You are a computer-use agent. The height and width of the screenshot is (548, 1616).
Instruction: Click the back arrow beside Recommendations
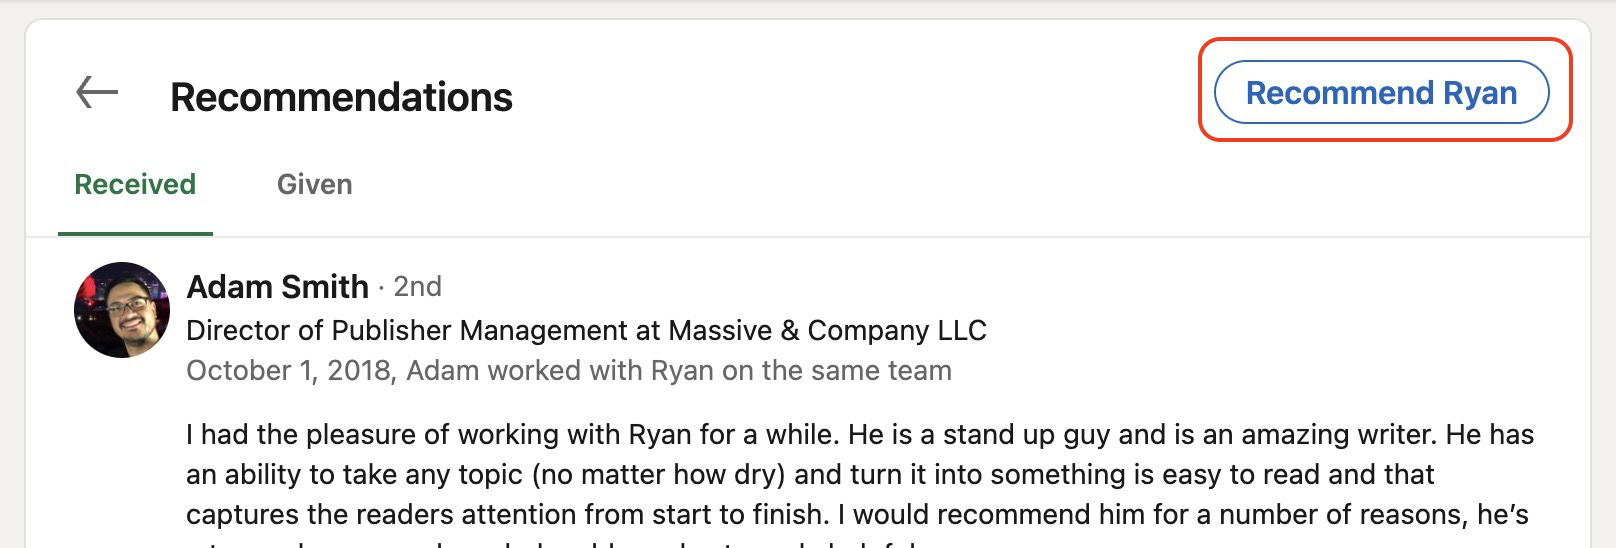click(x=97, y=93)
